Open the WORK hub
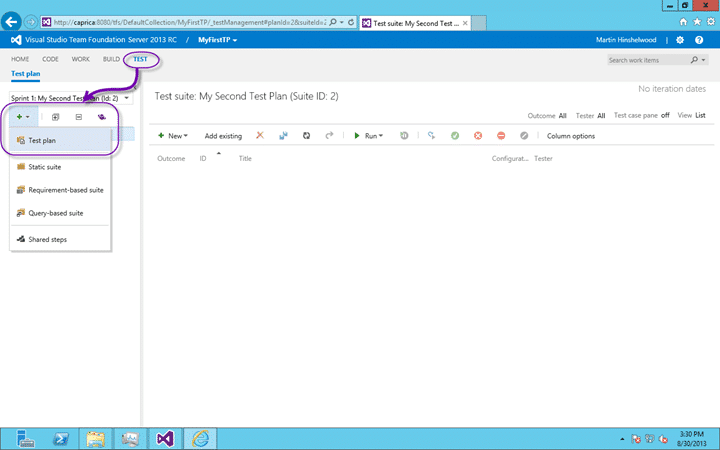Image resolution: width=720 pixels, height=450 pixels. [80, 59]
